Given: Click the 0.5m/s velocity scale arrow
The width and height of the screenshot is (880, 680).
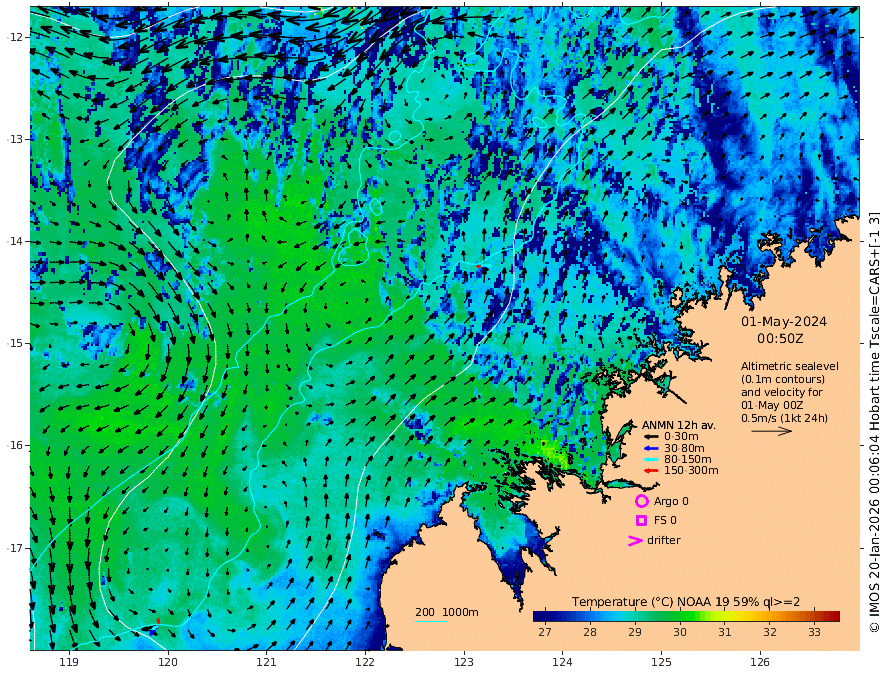Looking at the screenshot, I should pyautogui.click(x=771, y=431).
